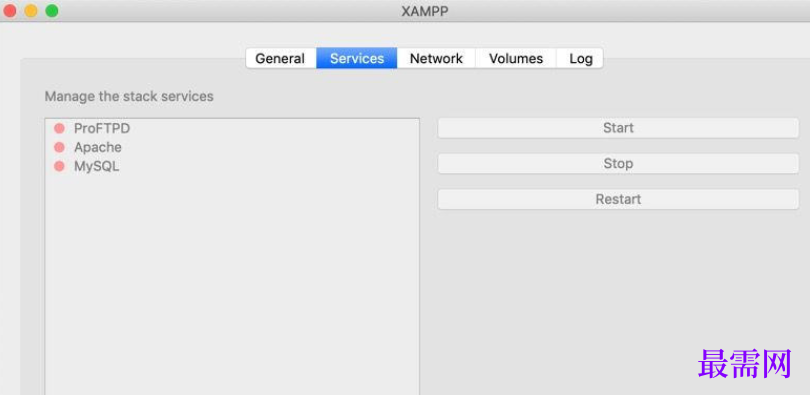810x395 pixels.
Task: Maximize the XAMPP window with green button
Action: point(52,10)
